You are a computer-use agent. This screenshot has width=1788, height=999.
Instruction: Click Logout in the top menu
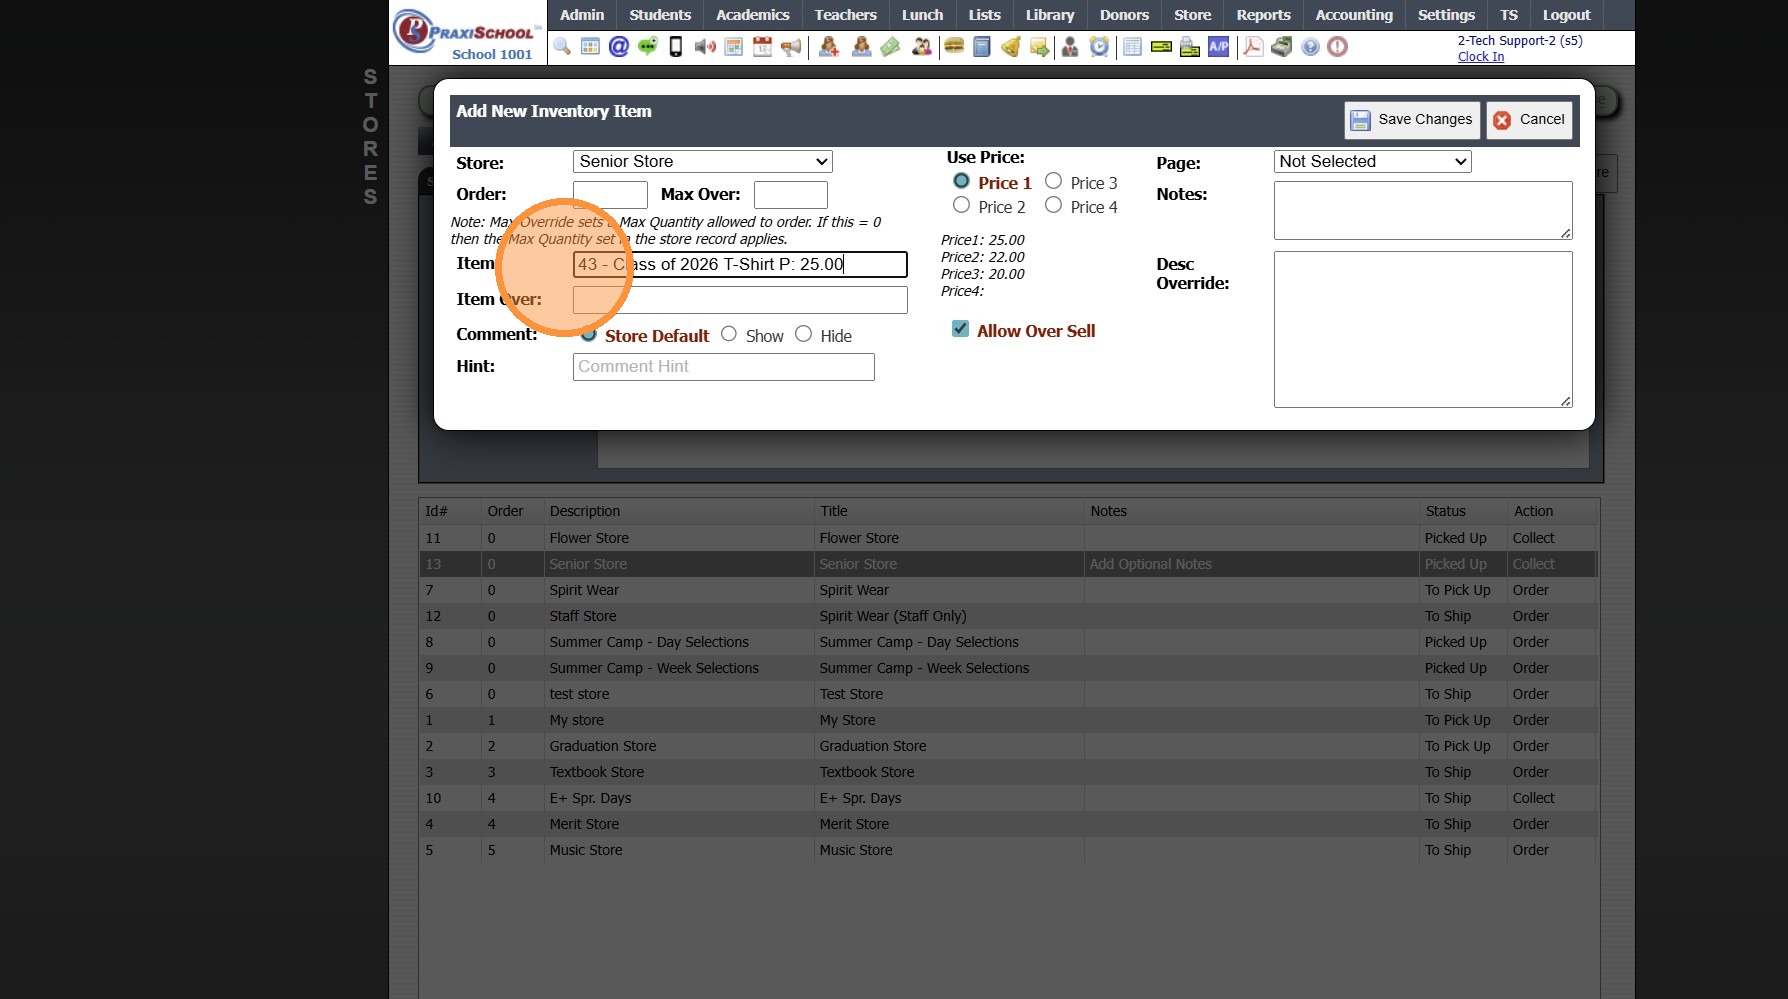tap(1566, 15)
